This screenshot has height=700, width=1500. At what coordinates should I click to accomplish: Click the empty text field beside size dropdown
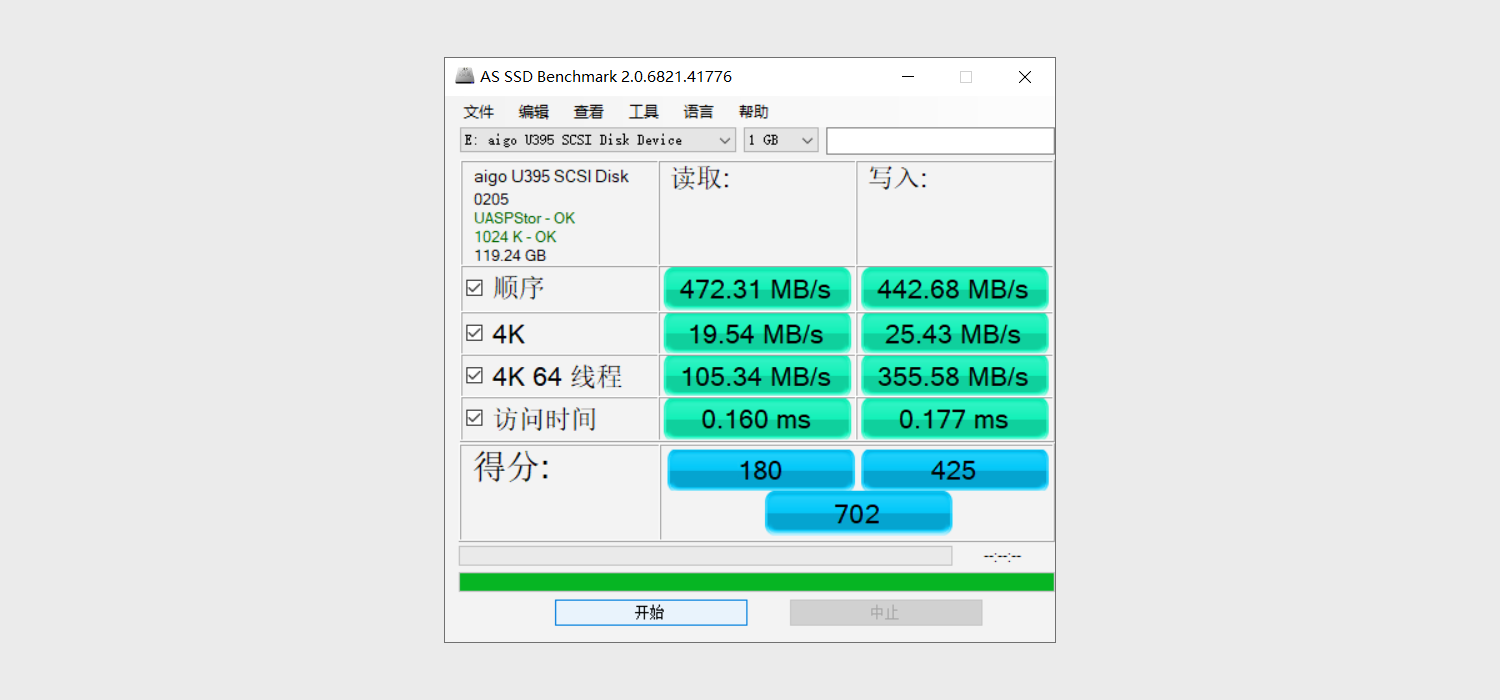(940, 141)
